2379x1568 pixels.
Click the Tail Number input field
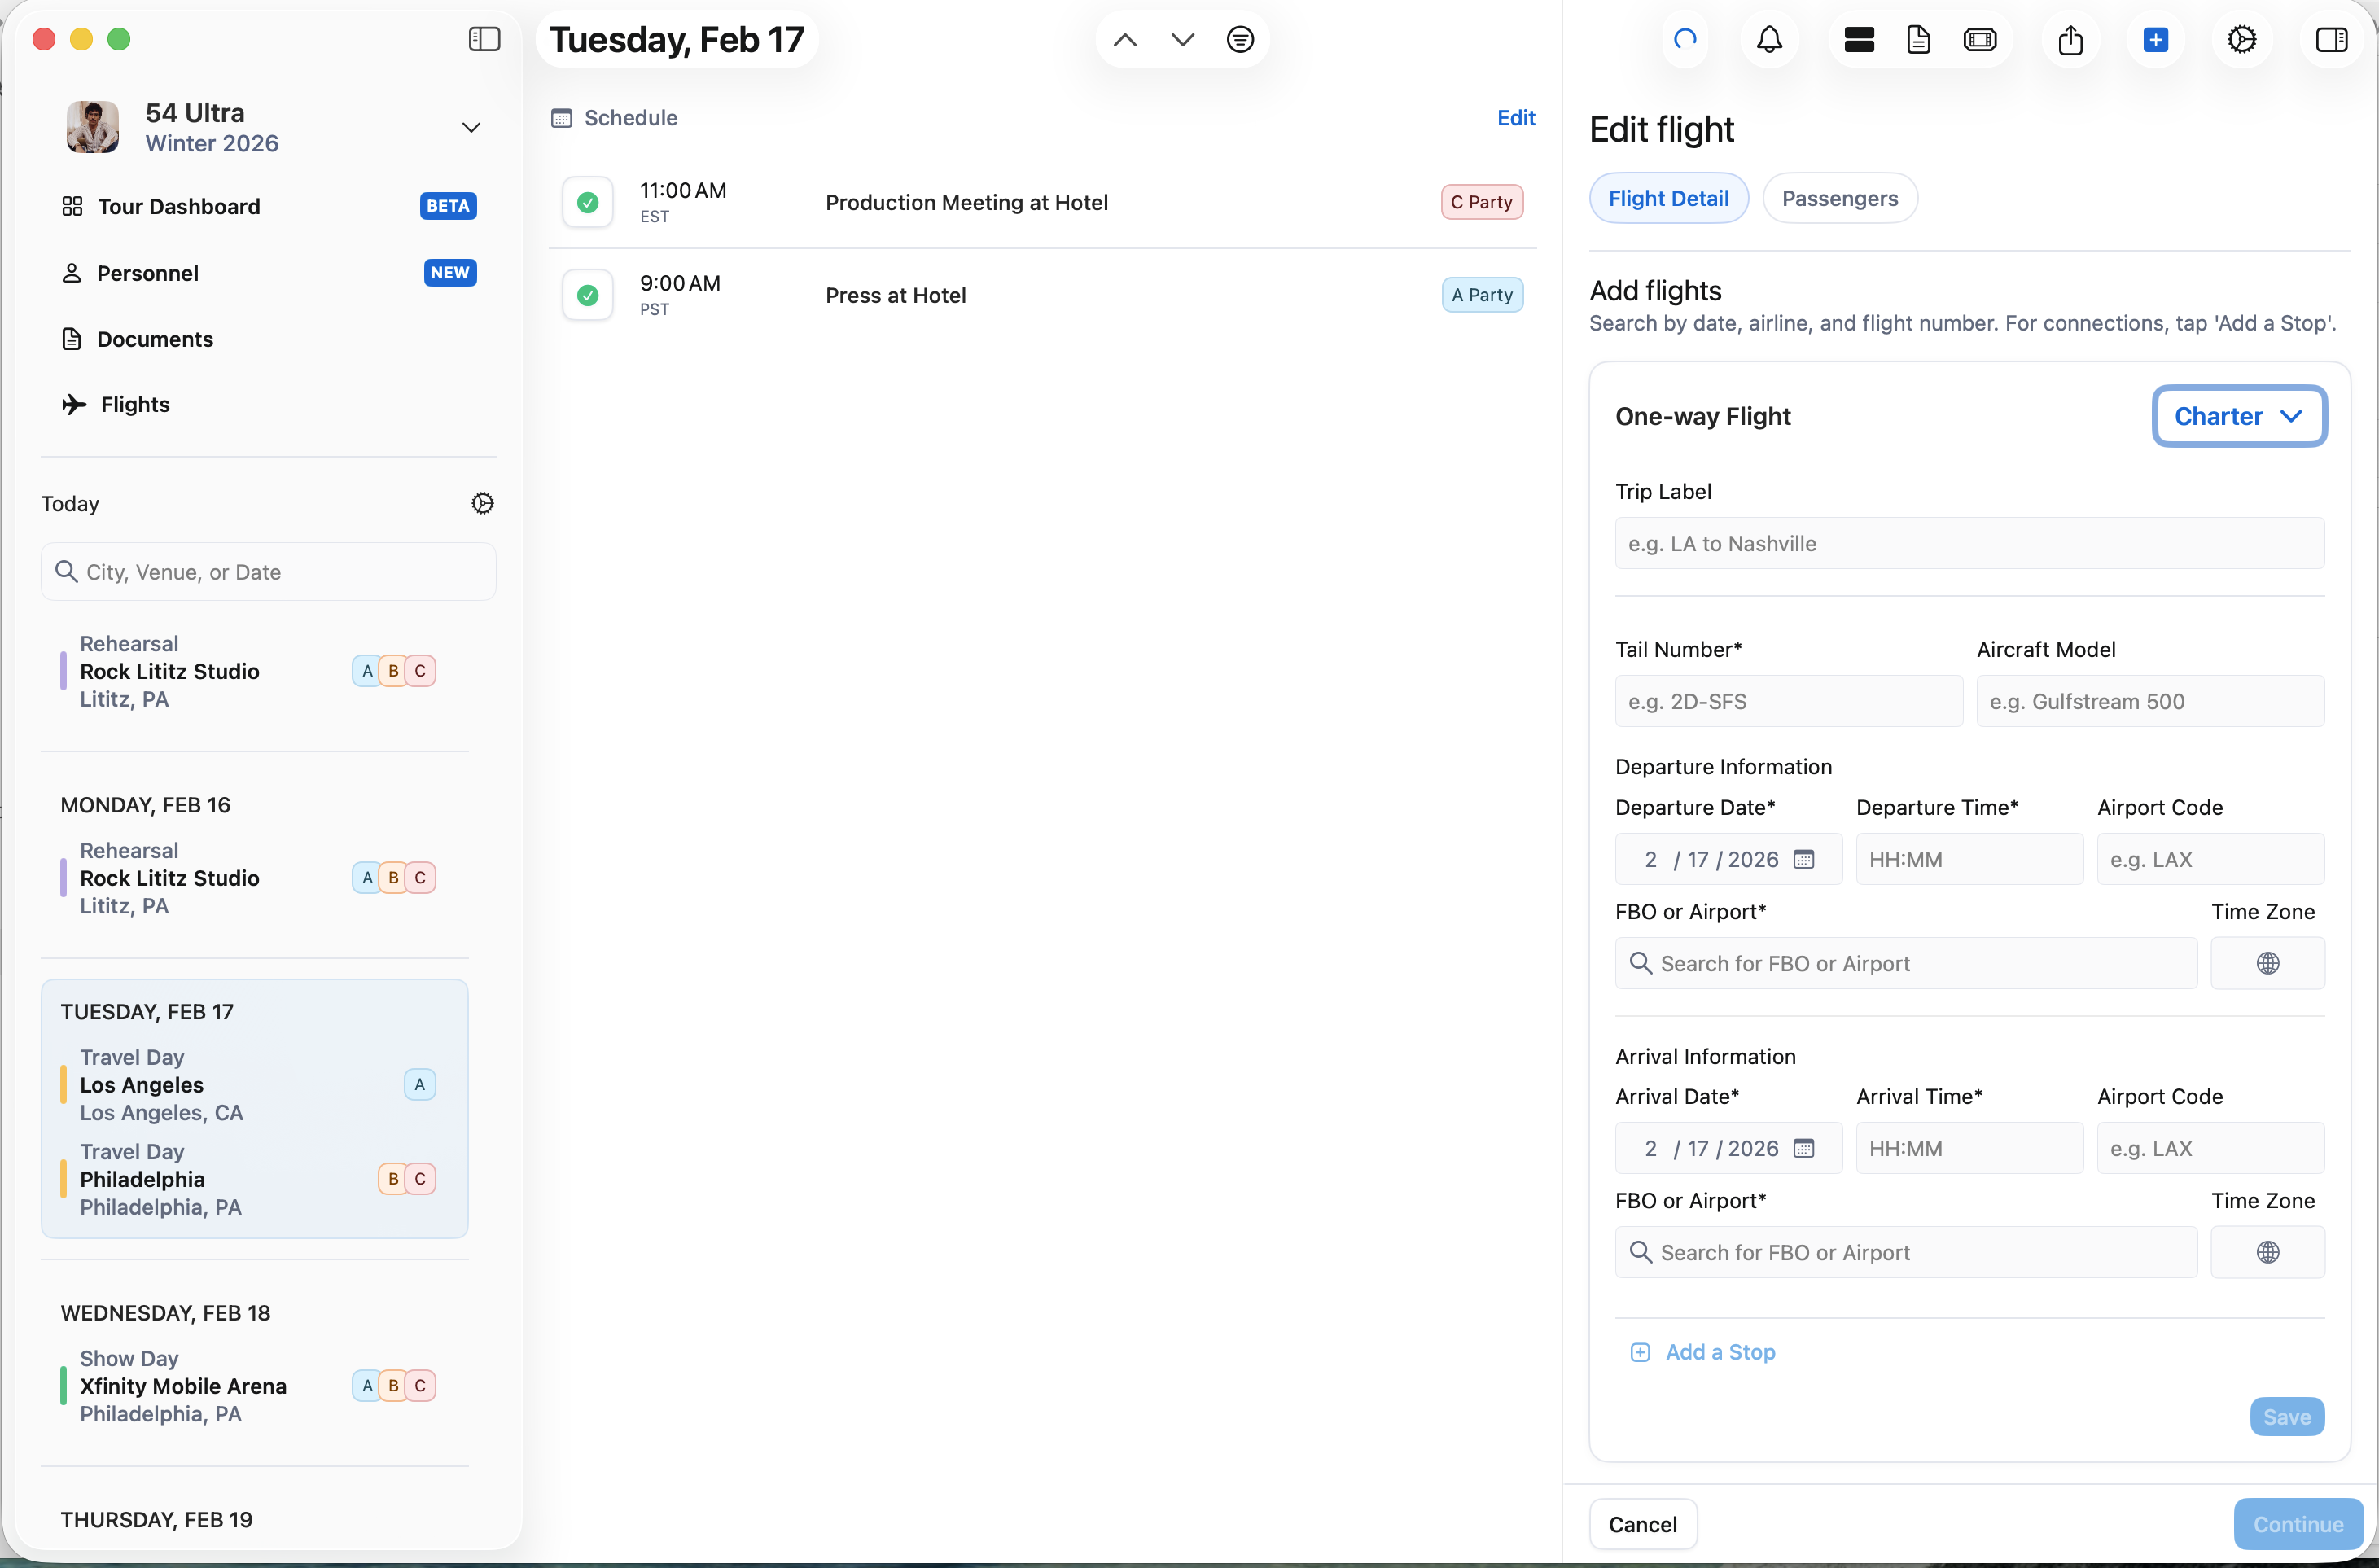1788,701
